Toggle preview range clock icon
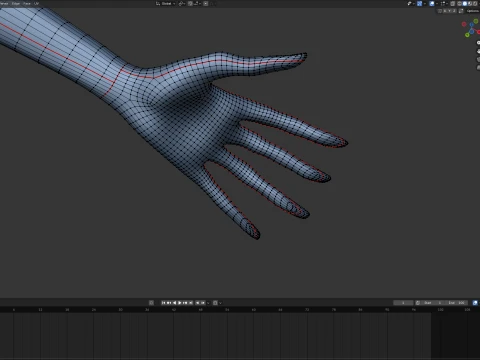The height and width of the screenshot is (360, 480). [x=418, y=303]
